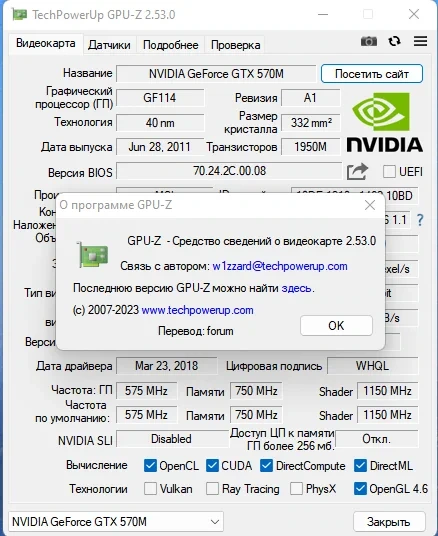
Task: Click the graphics card icon in About dialog
Action: click(x=93, y=255)
